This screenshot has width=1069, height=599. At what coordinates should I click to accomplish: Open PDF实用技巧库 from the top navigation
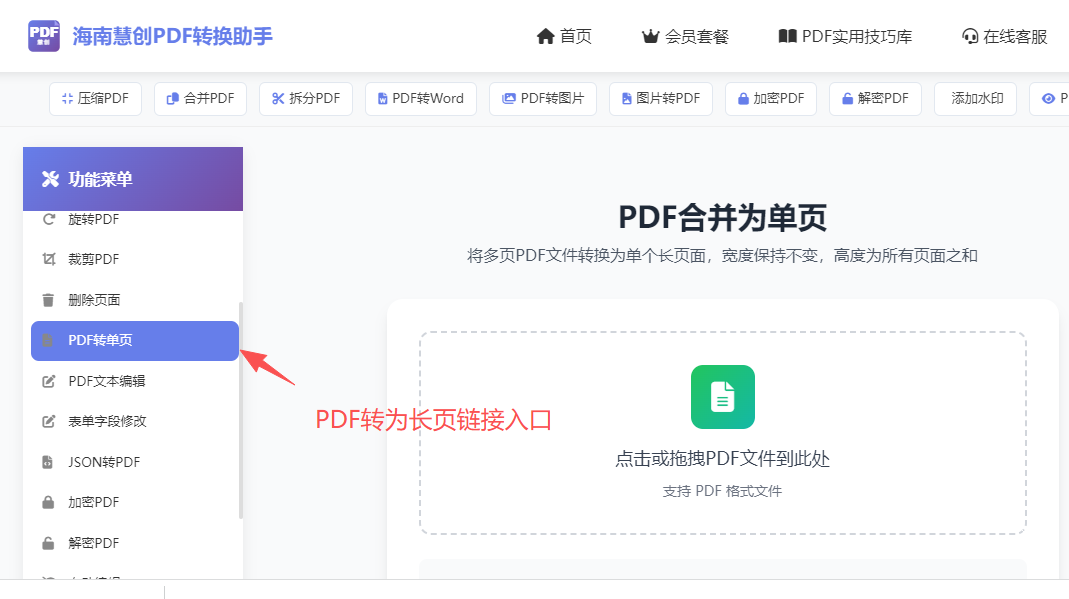tap(845, 36)
